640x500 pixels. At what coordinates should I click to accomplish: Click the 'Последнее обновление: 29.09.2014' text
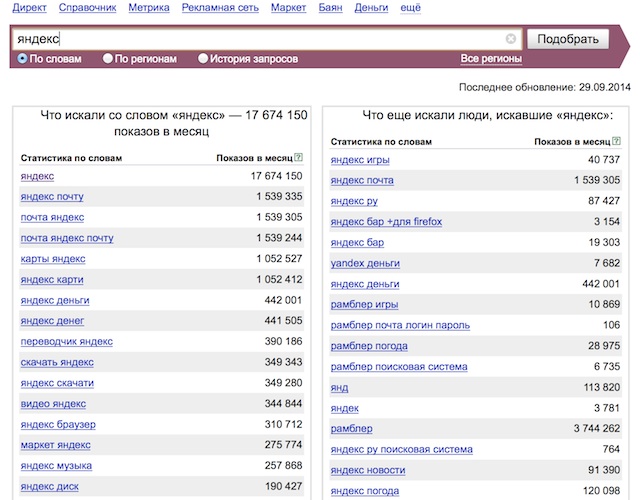[544, 87]
